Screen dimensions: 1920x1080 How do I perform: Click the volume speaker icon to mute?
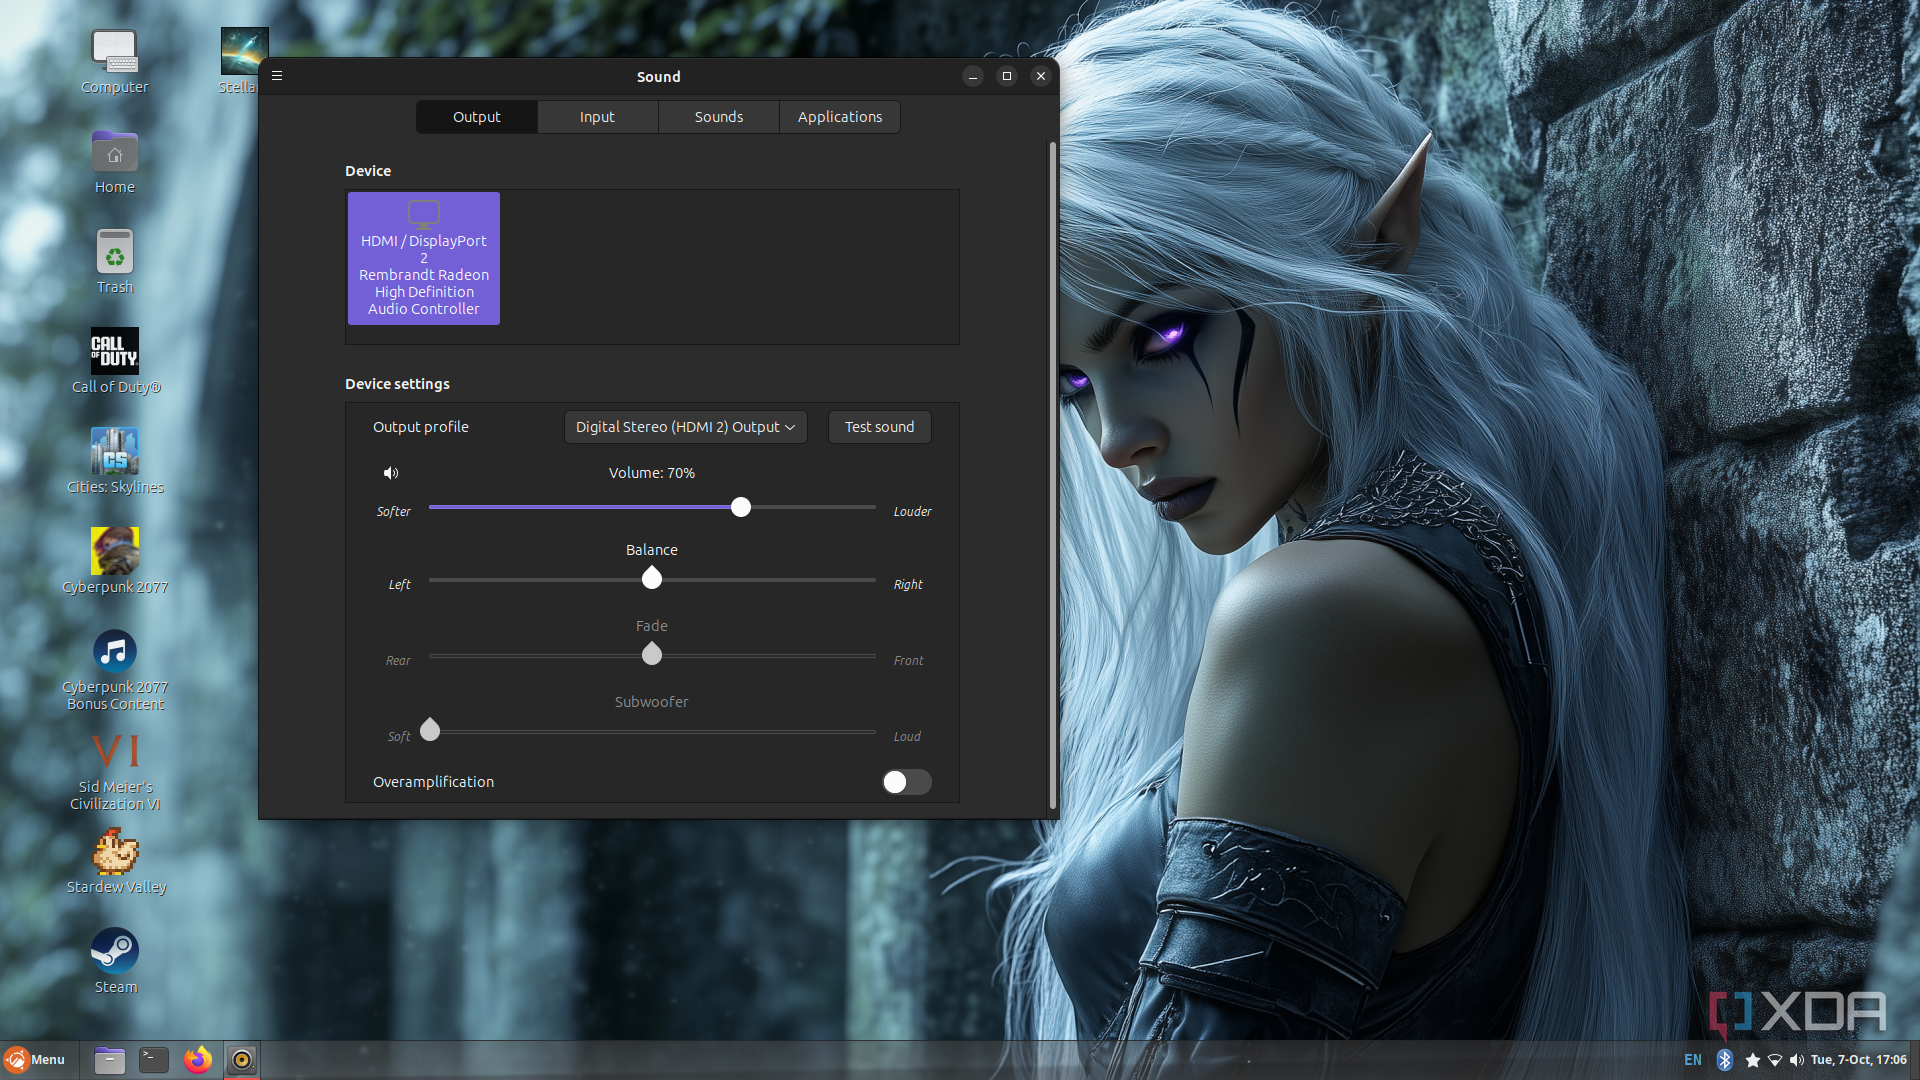click(x=391, y=473)
